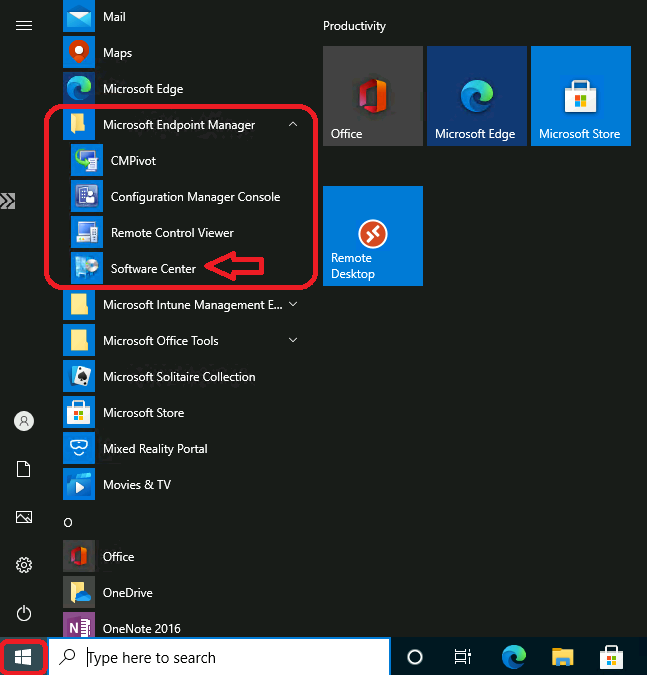Select CMPivot text label
The image size is (647, 675).
tap(133, 161)
